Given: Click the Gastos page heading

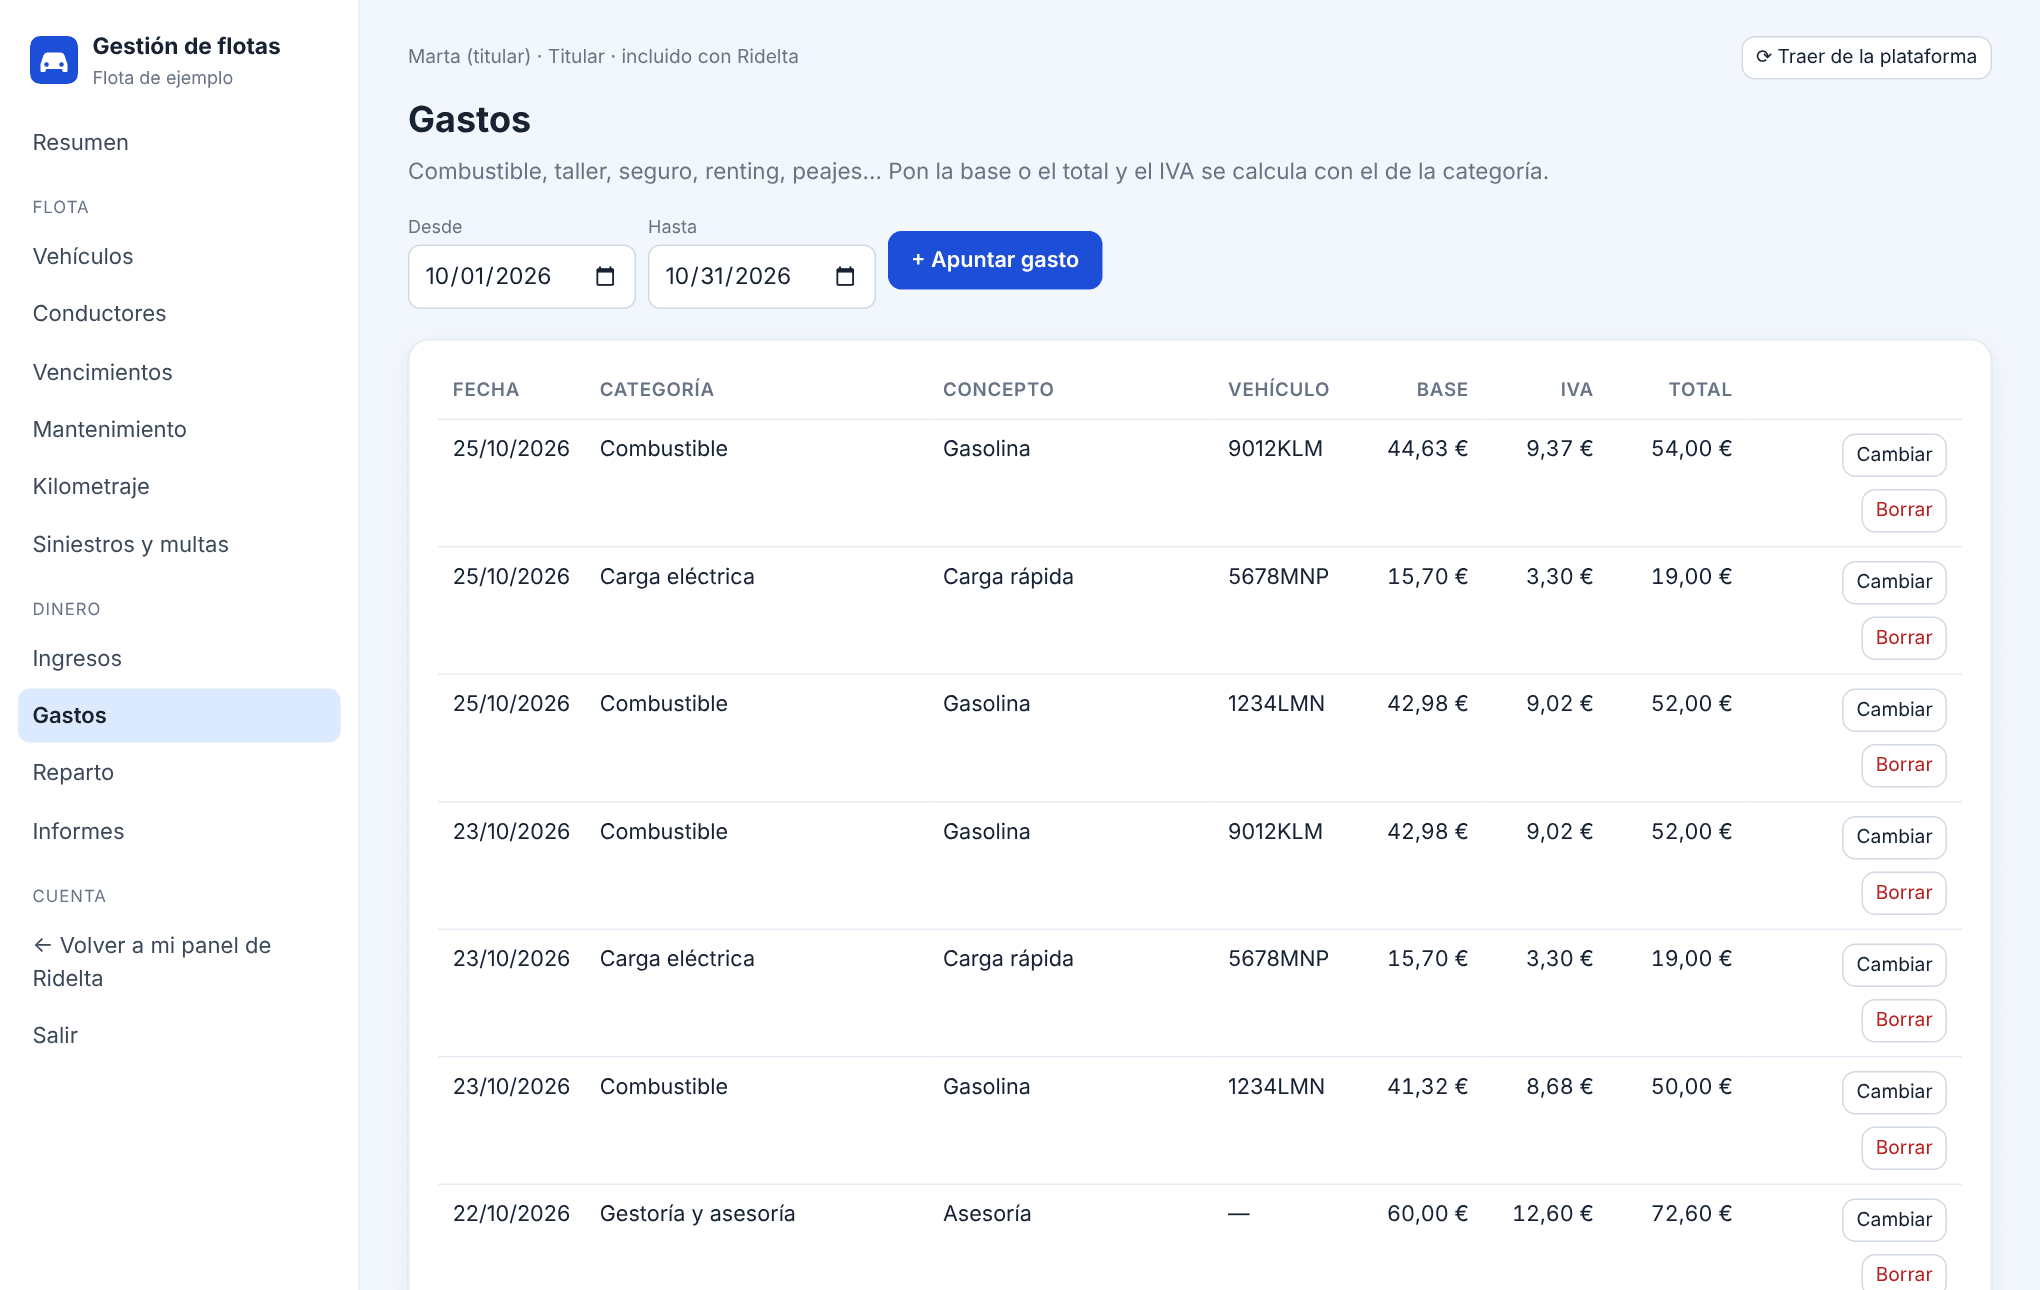Looking at the screenshot, I should tap(469, 120).
